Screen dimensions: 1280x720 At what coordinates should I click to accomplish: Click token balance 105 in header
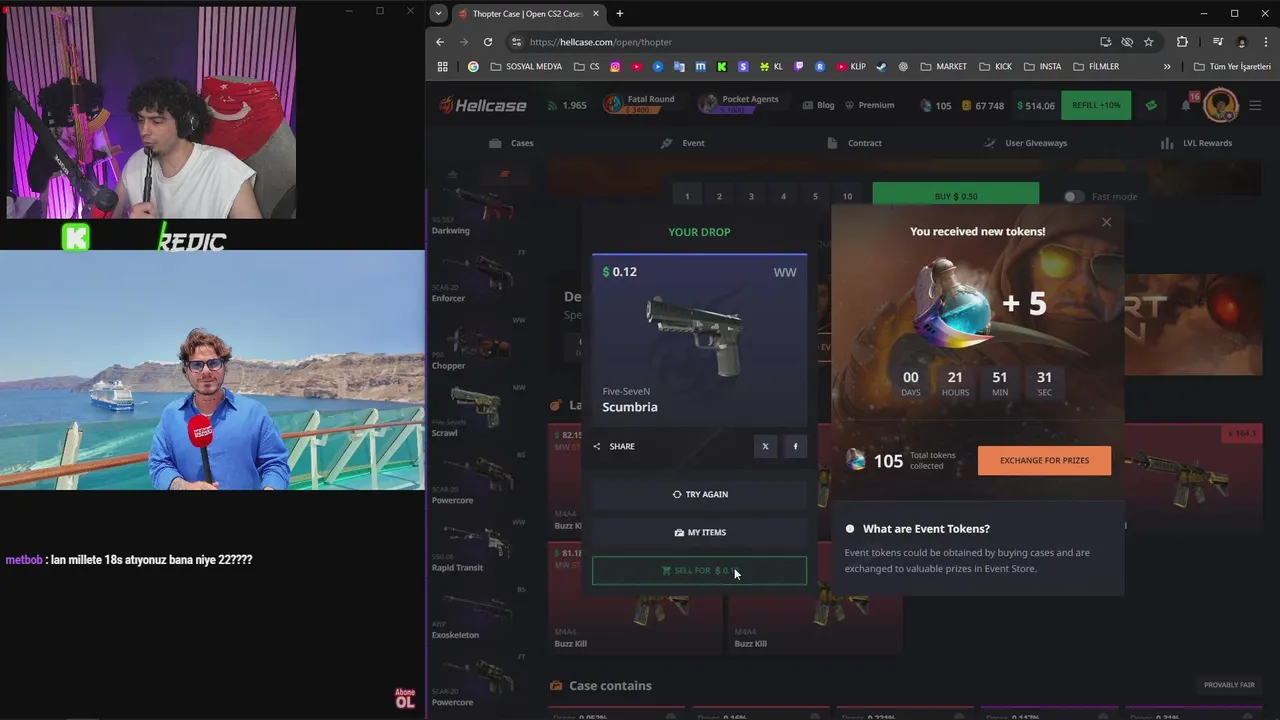(x=936, y=106)
